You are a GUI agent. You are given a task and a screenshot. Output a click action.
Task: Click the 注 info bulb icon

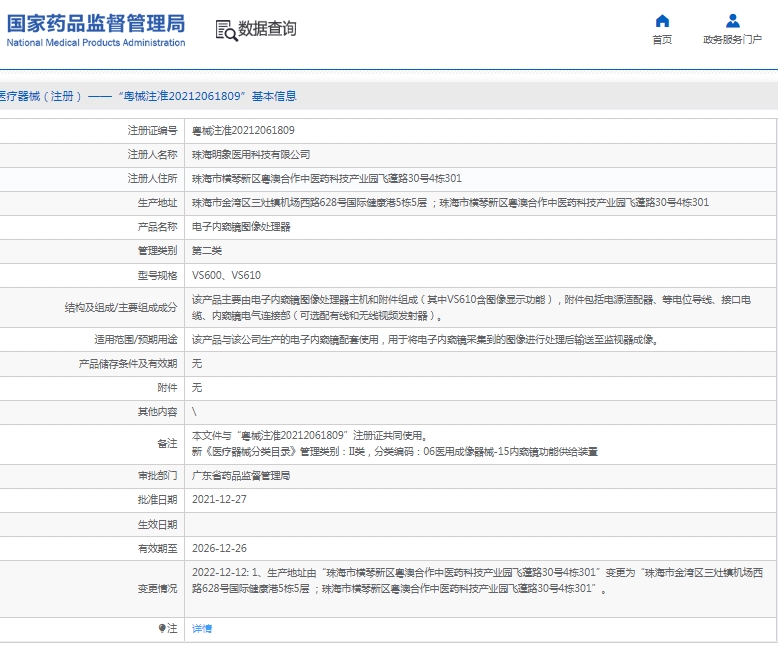pyautogui.click(x=162, y=628)
